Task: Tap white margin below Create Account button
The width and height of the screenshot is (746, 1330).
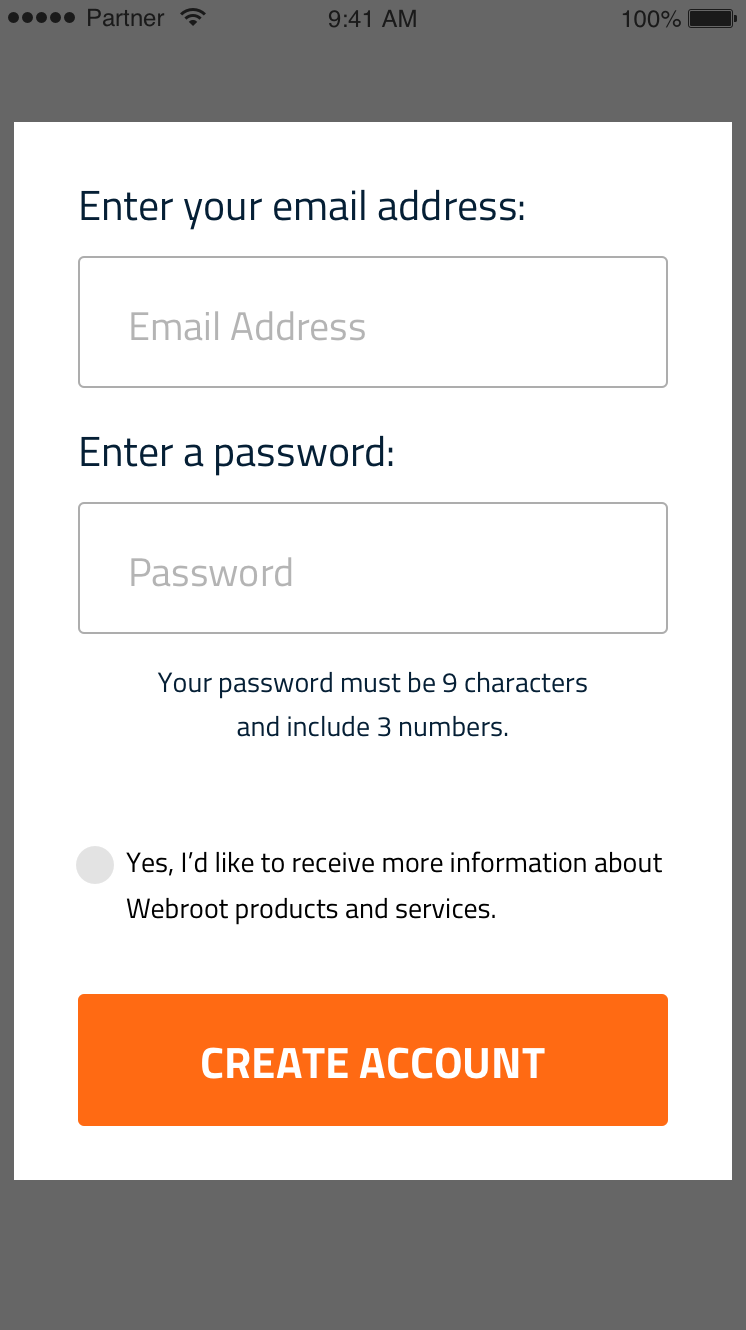Action: tap(372, 1153)
